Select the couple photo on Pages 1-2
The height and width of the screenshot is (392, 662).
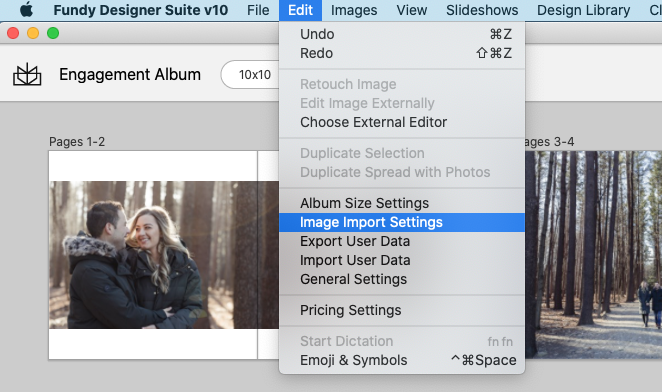[x=164, y=255]
